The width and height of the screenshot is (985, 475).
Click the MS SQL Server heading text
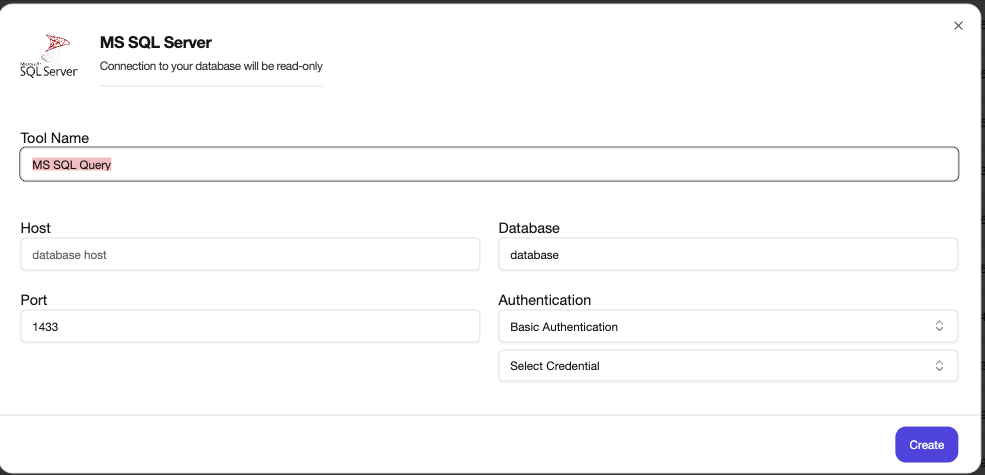coord(156,43)
